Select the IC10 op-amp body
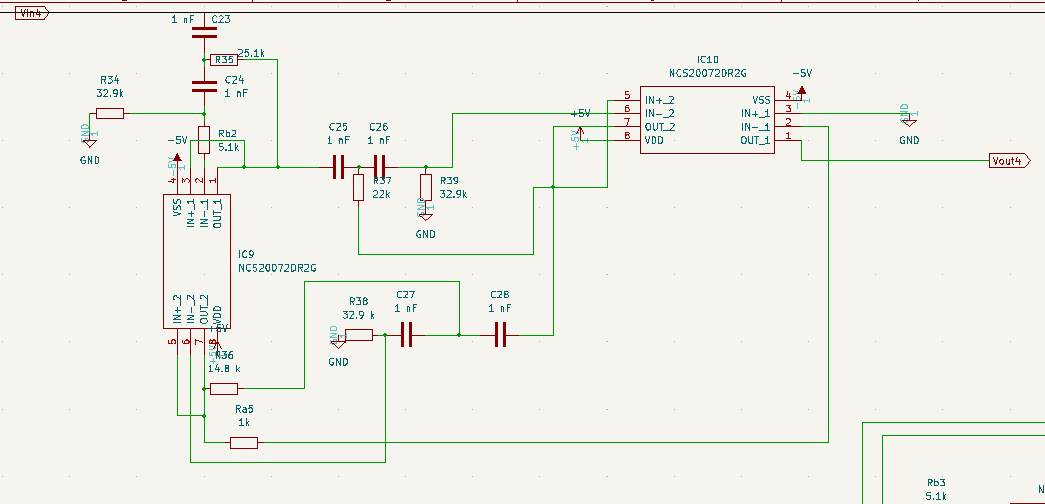 [x=707, y=120]
